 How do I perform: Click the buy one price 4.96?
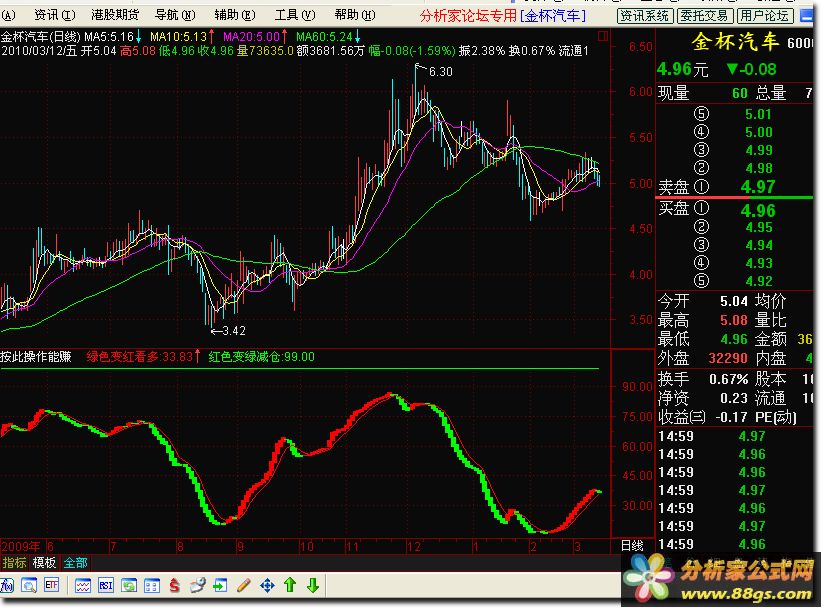pos(758,211)
